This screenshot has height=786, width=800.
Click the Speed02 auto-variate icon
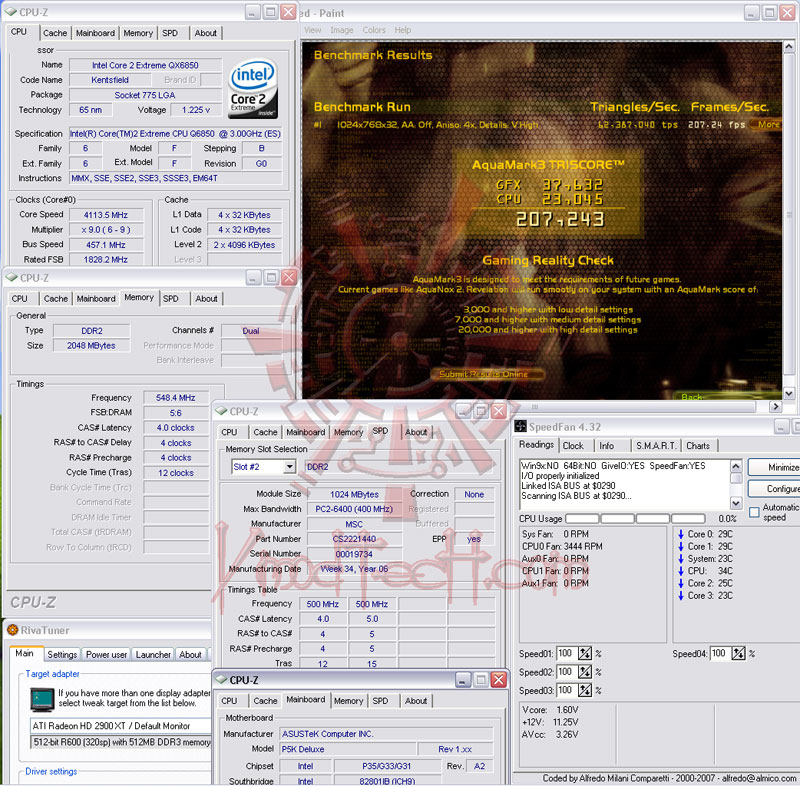585,672
